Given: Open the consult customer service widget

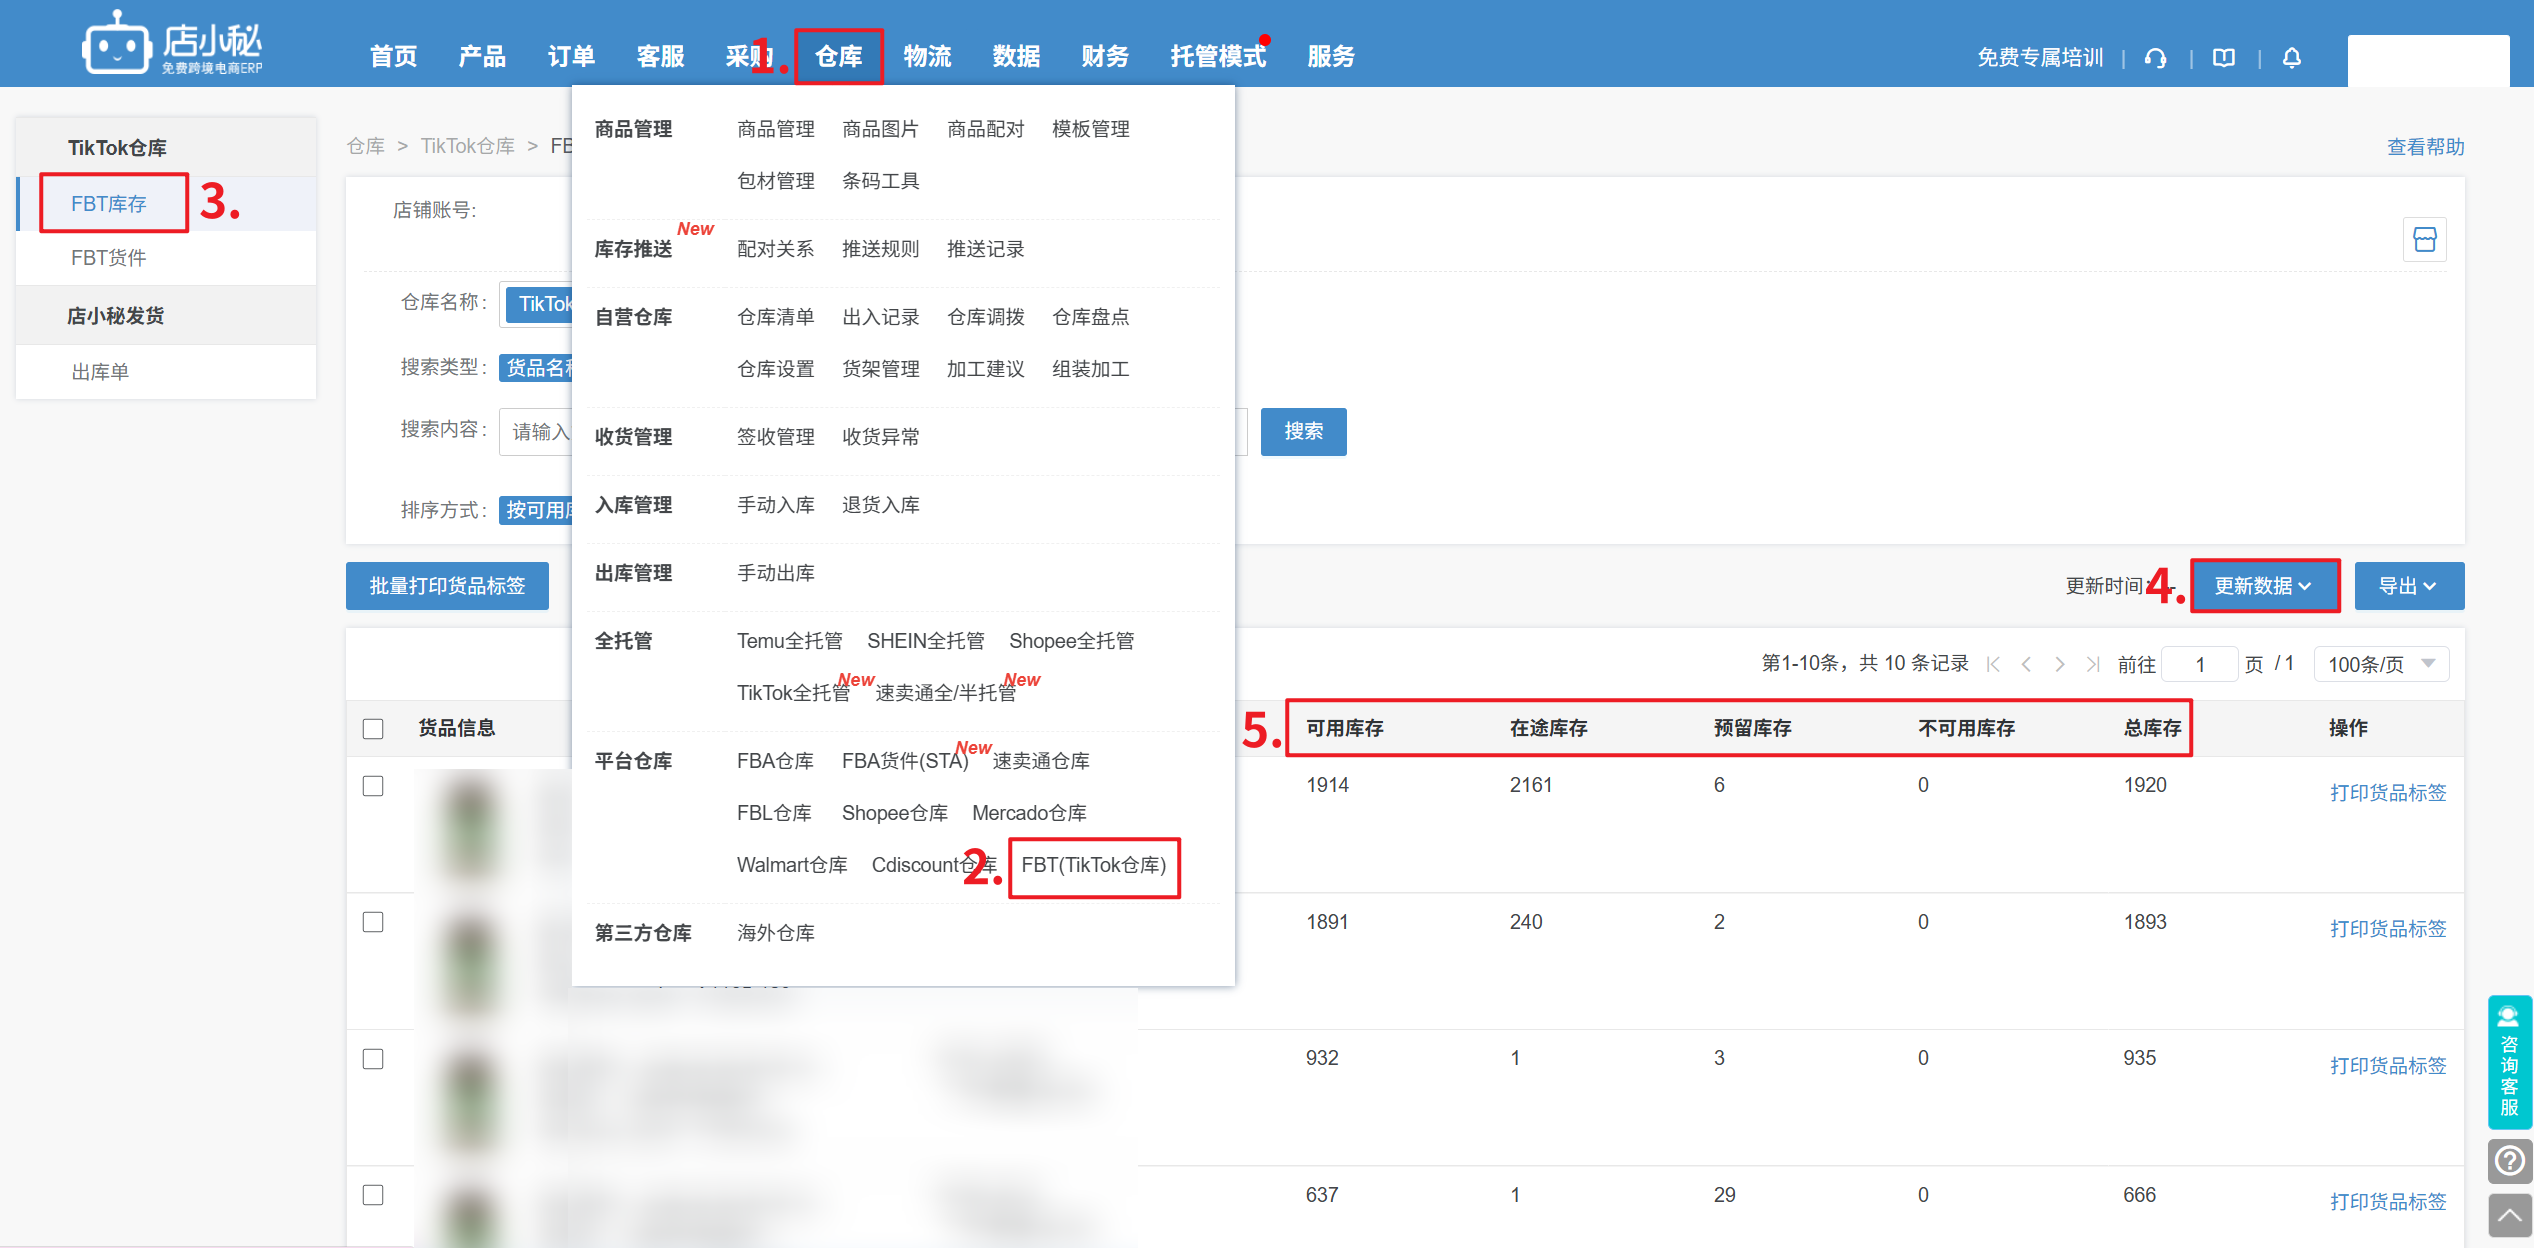Looking at the screenshot, I should 2509,1062.
